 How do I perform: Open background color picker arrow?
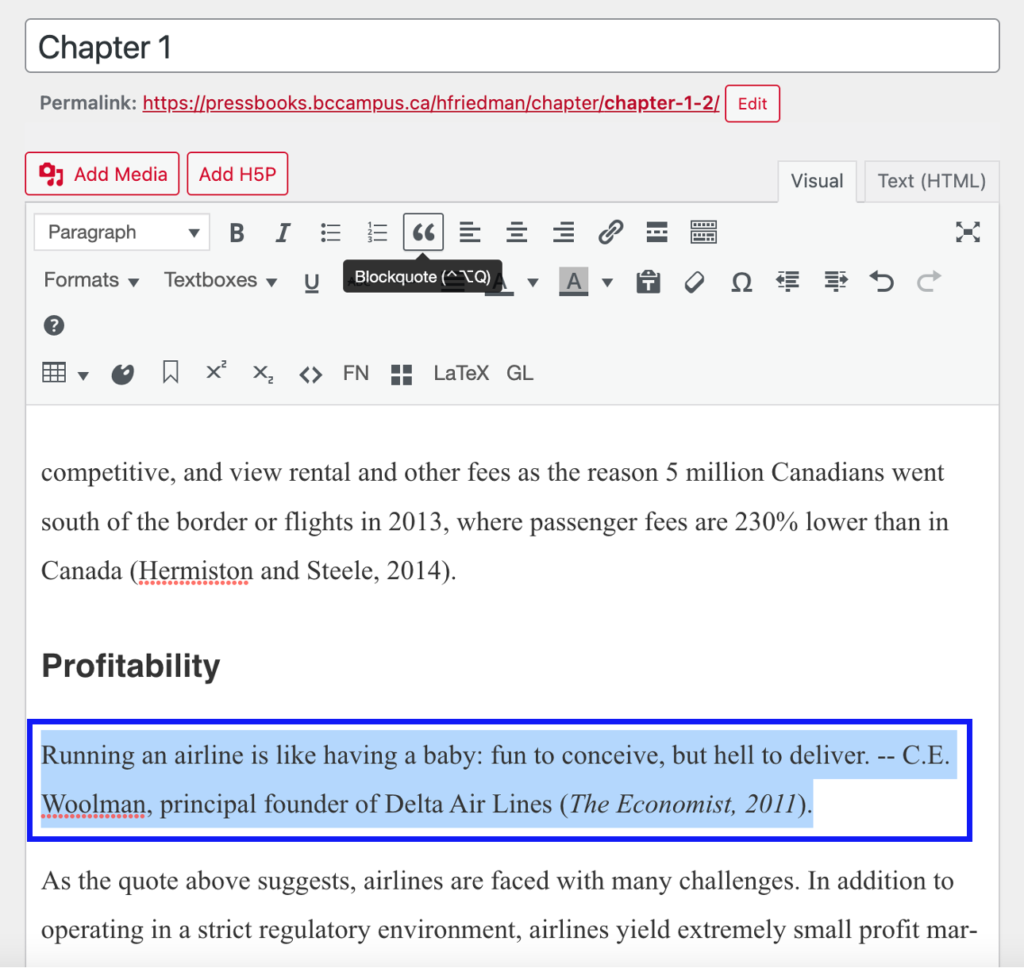(607, 282)
